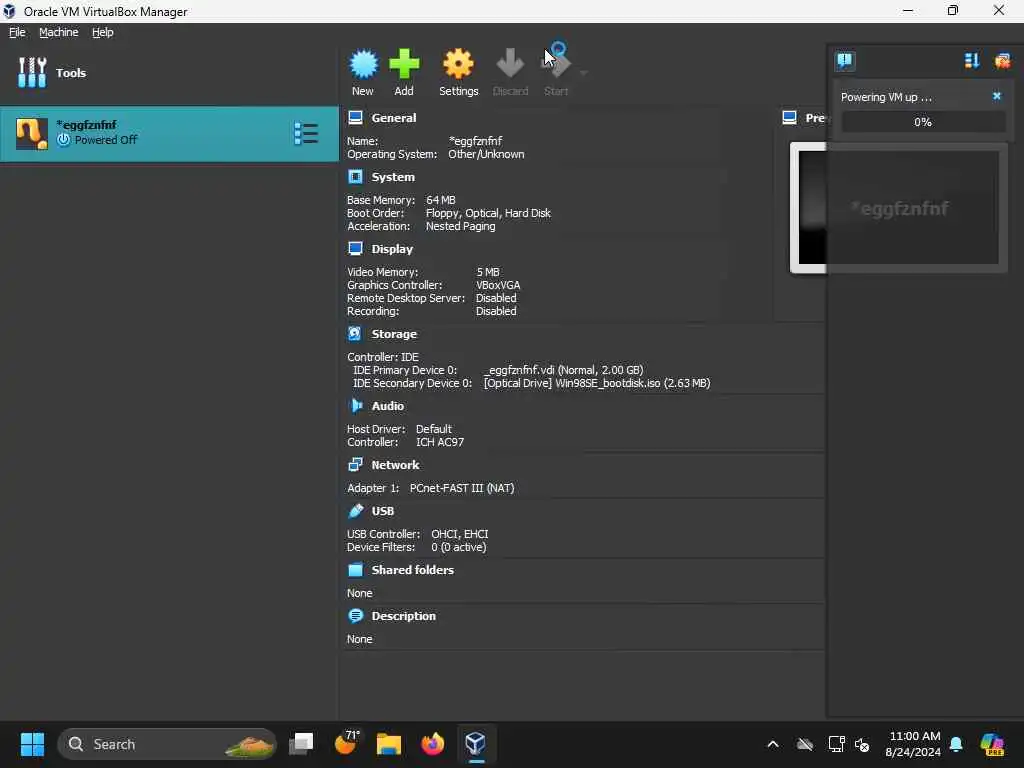The width and height of the screenshot is (1024, 768).
Task: Open the USB settings header link
Action: tap(383, 511)
